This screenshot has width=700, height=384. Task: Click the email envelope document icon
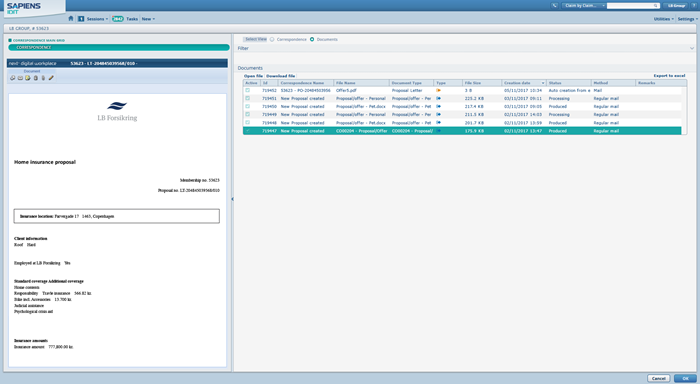(20, 78)
